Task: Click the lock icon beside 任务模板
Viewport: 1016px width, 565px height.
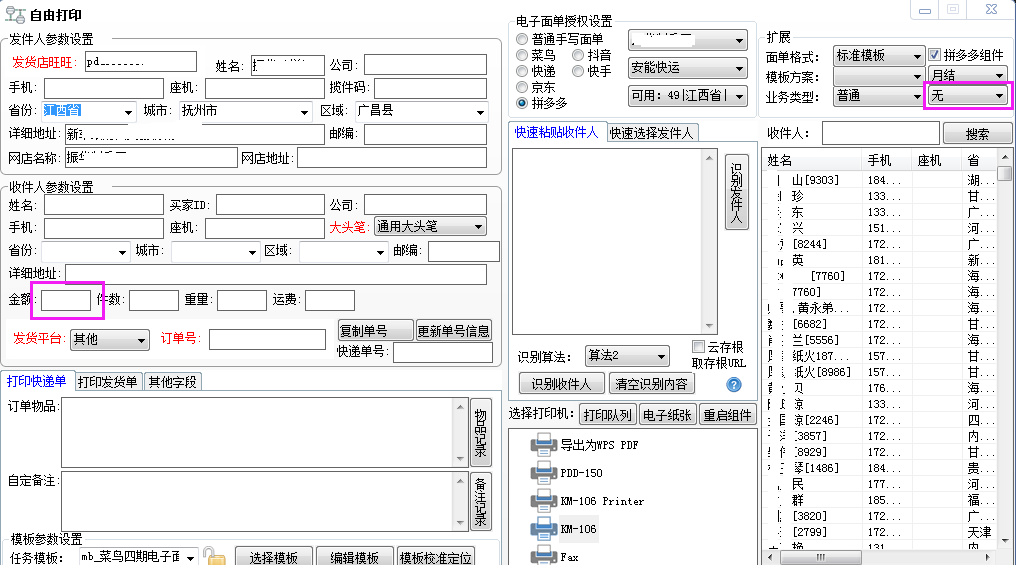Action: click(x=212, y=556)
